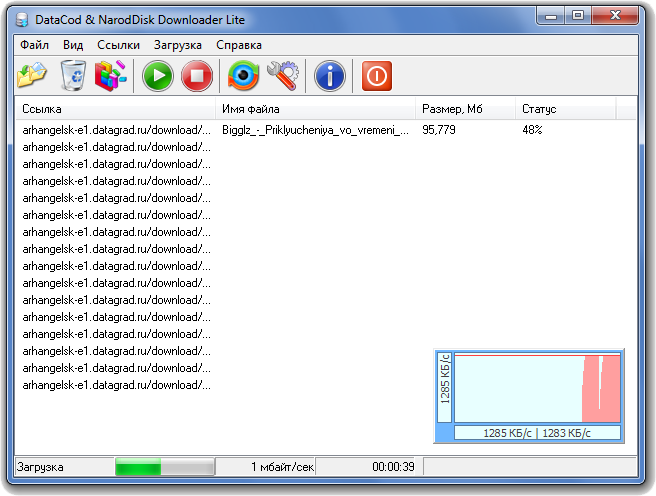
Task: Open the Вид menu
Action: (73, 45)
